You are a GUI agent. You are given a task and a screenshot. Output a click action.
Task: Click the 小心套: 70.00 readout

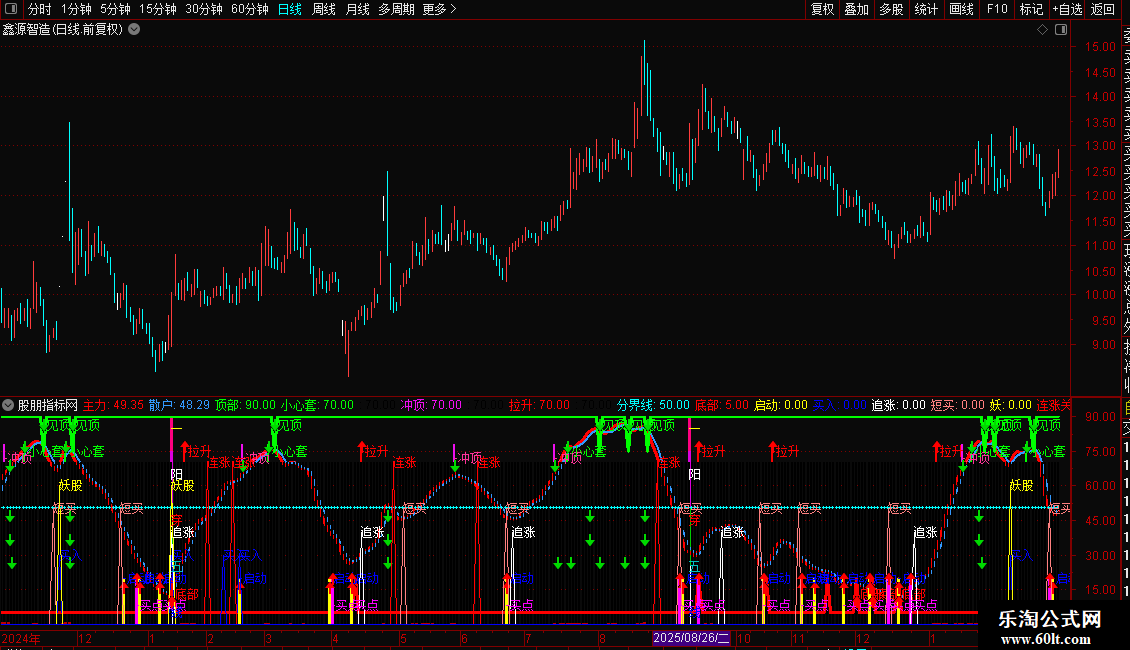coord(317,406)
